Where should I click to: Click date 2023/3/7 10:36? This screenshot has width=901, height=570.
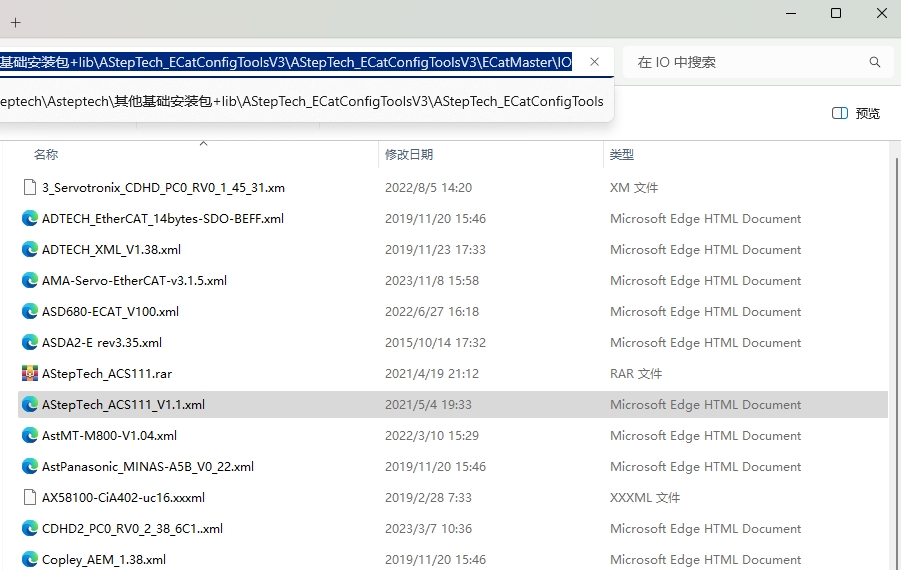429,529
